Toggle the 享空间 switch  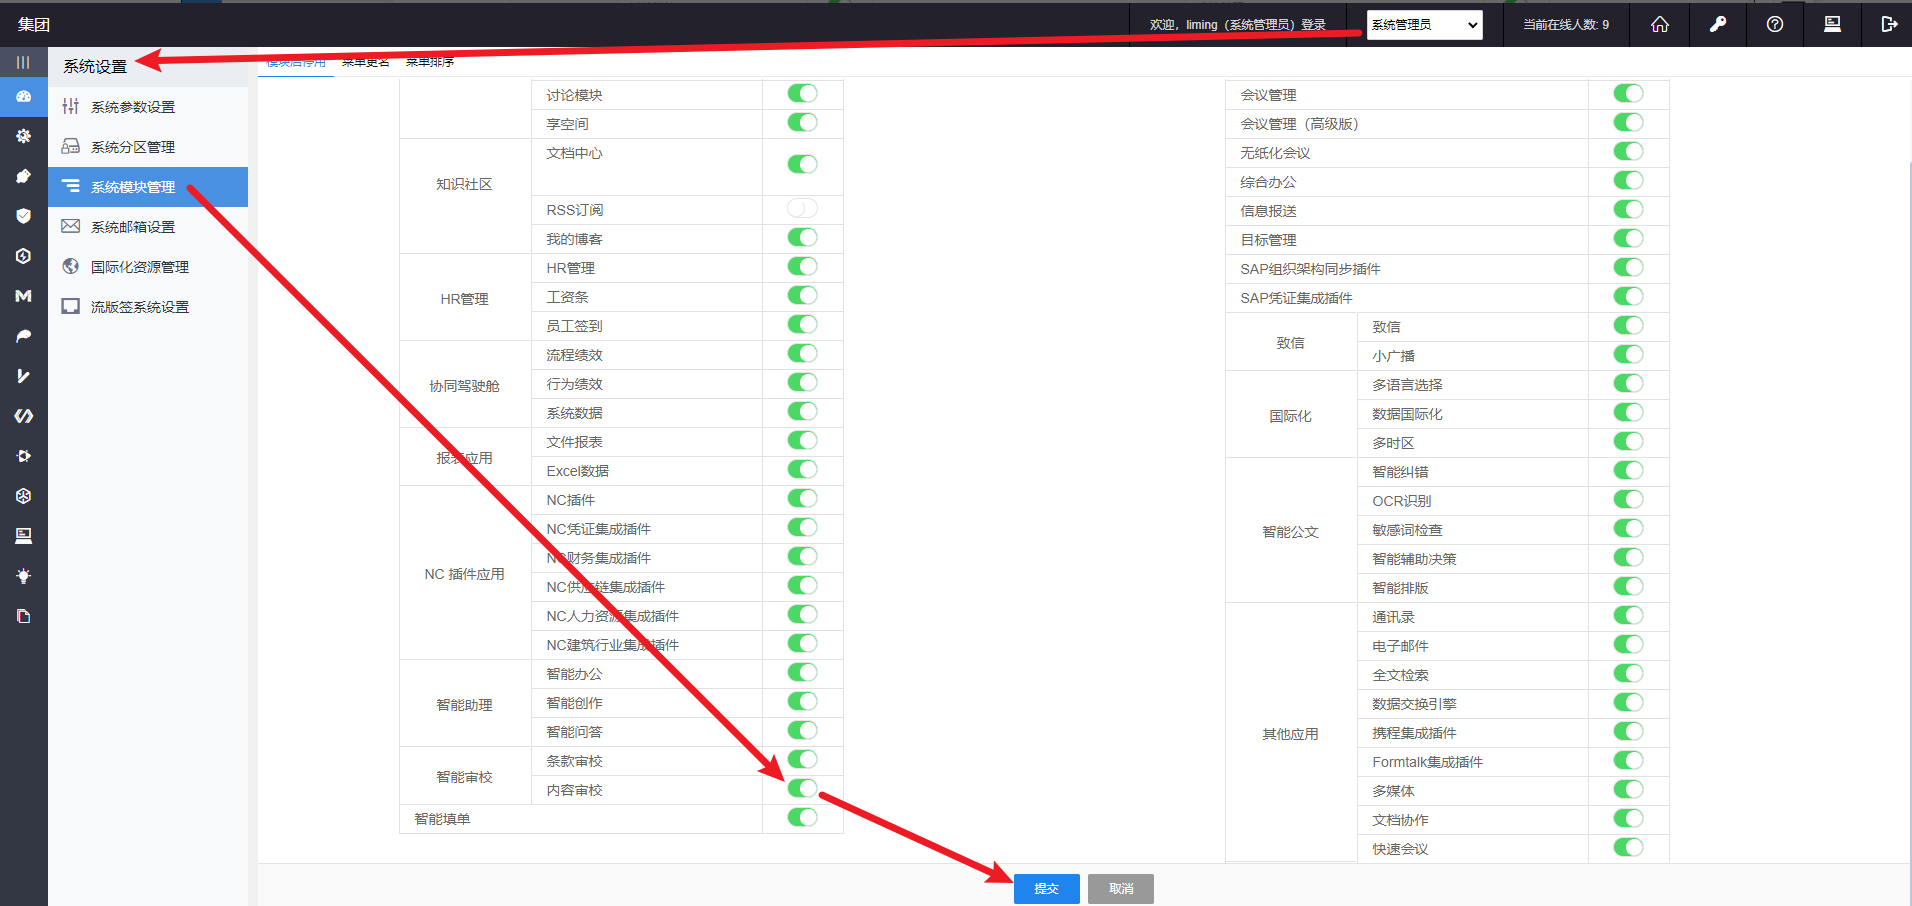pyautogui.click(x=802, y=123)
